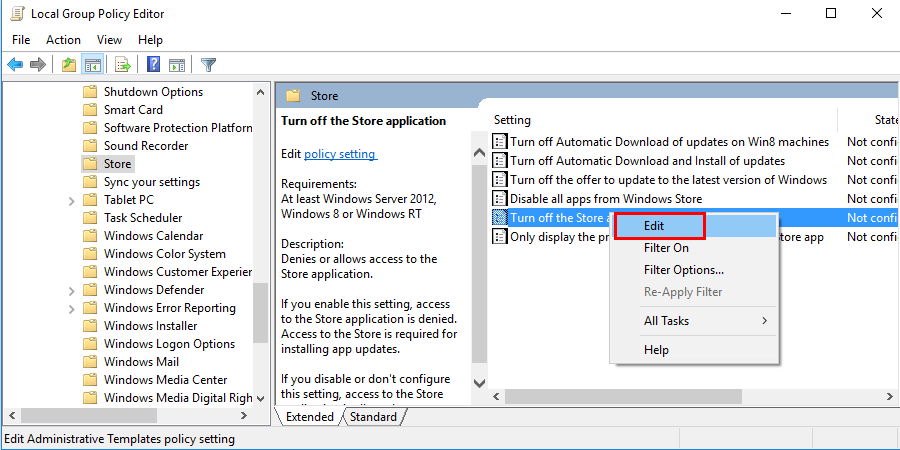The width and height of the screenshot is (900, 450).
Task: Choose Filter On in the context menu
Action: point(694,248)
